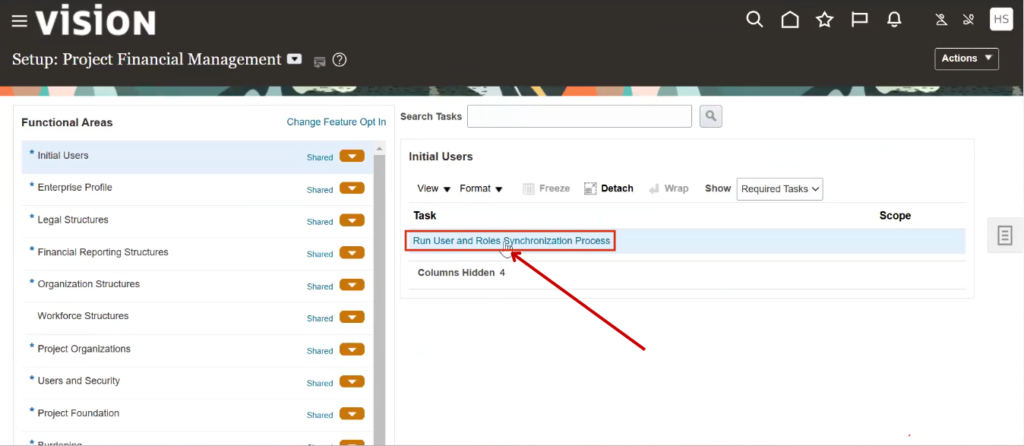Click Change Feature Opt In link

pyautogui.click(x=336, y=122)
